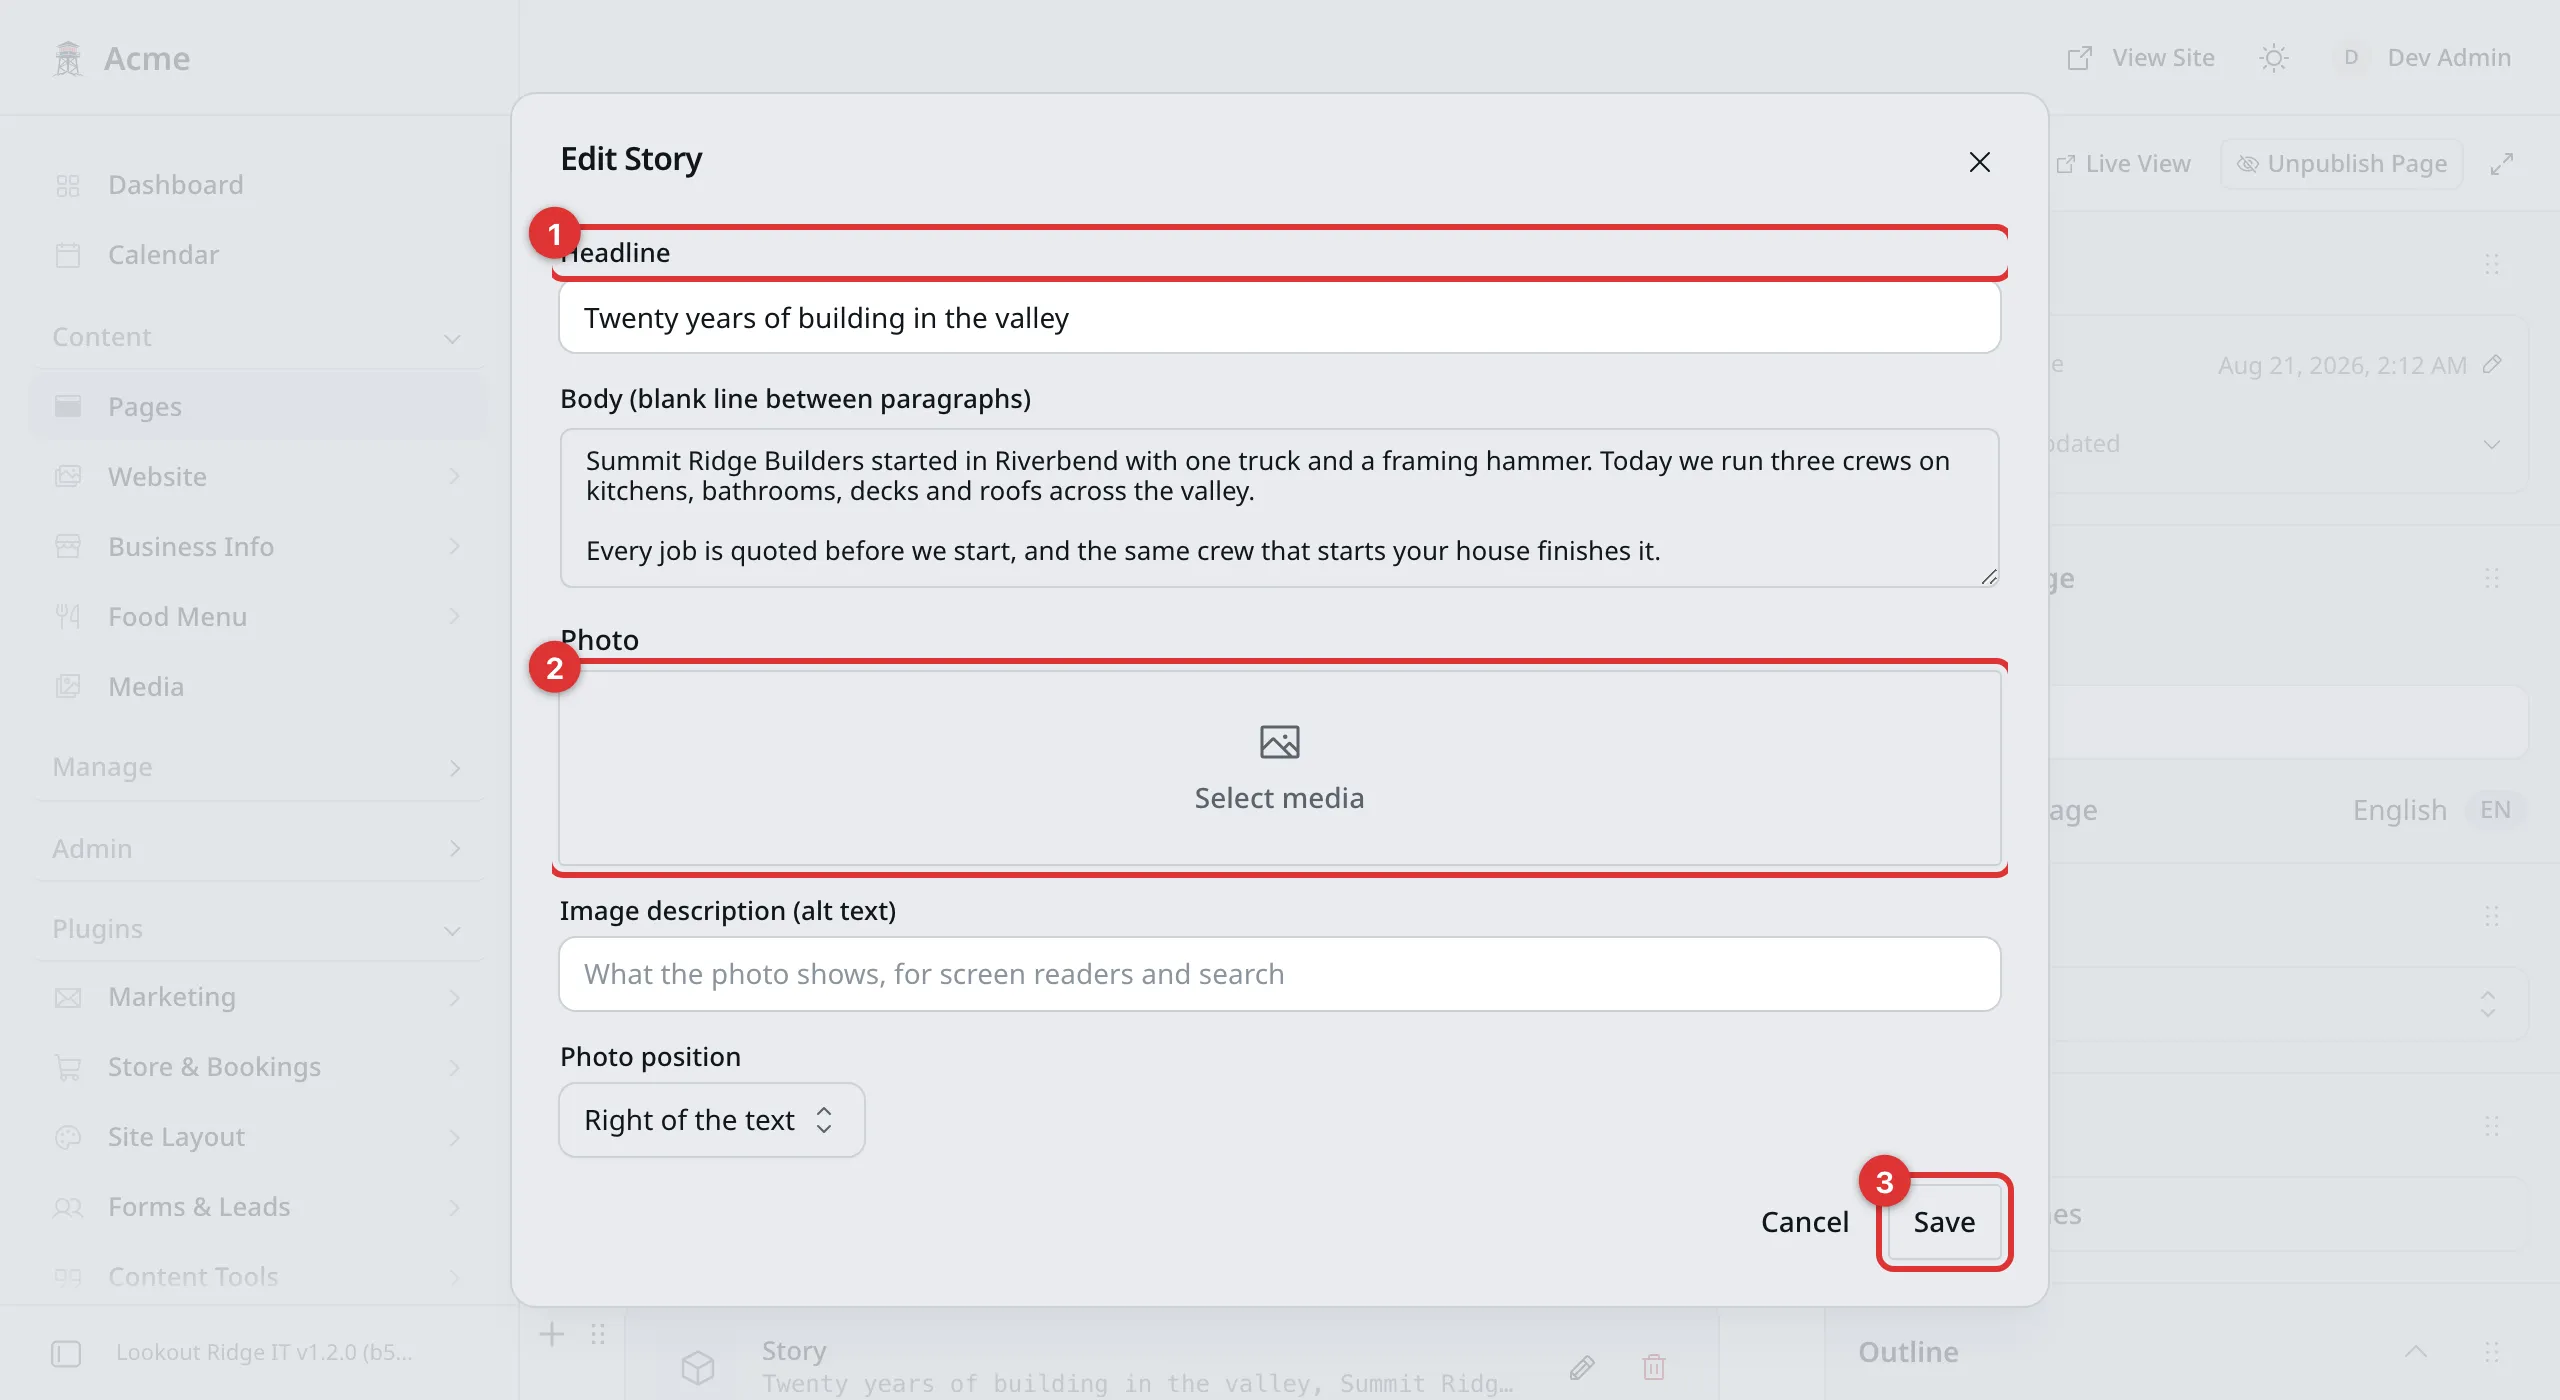Click the Site Layout palette icon
The height and width of the screenshot is (1400, 2560).
[68, 1137]
